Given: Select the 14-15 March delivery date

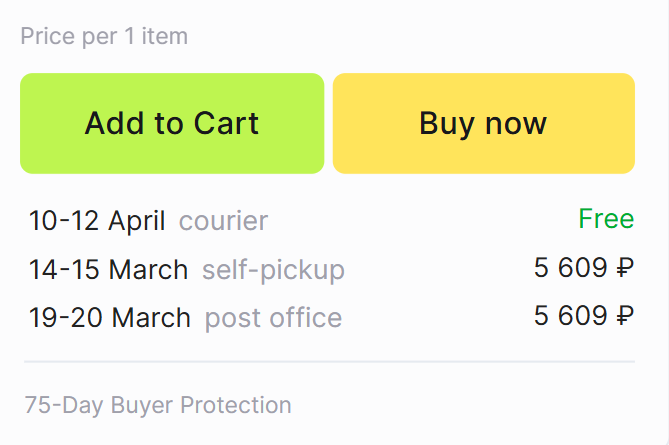Looking at the screenshot, I should (x=108, y=269).
